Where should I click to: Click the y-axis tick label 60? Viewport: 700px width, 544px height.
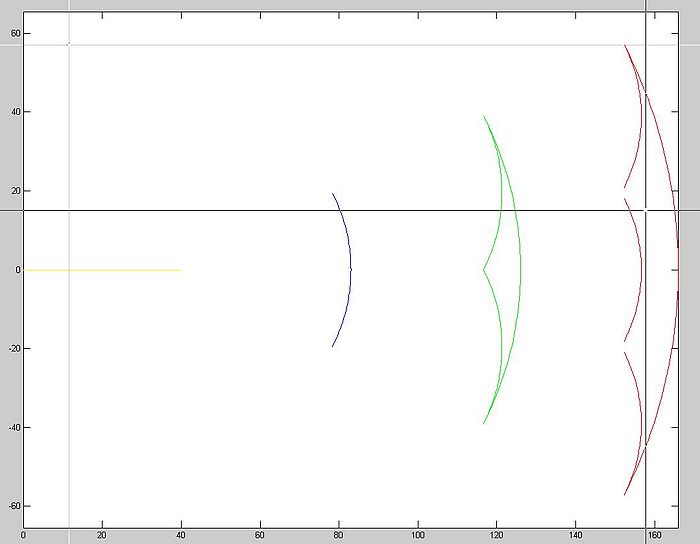coord(14,33)
